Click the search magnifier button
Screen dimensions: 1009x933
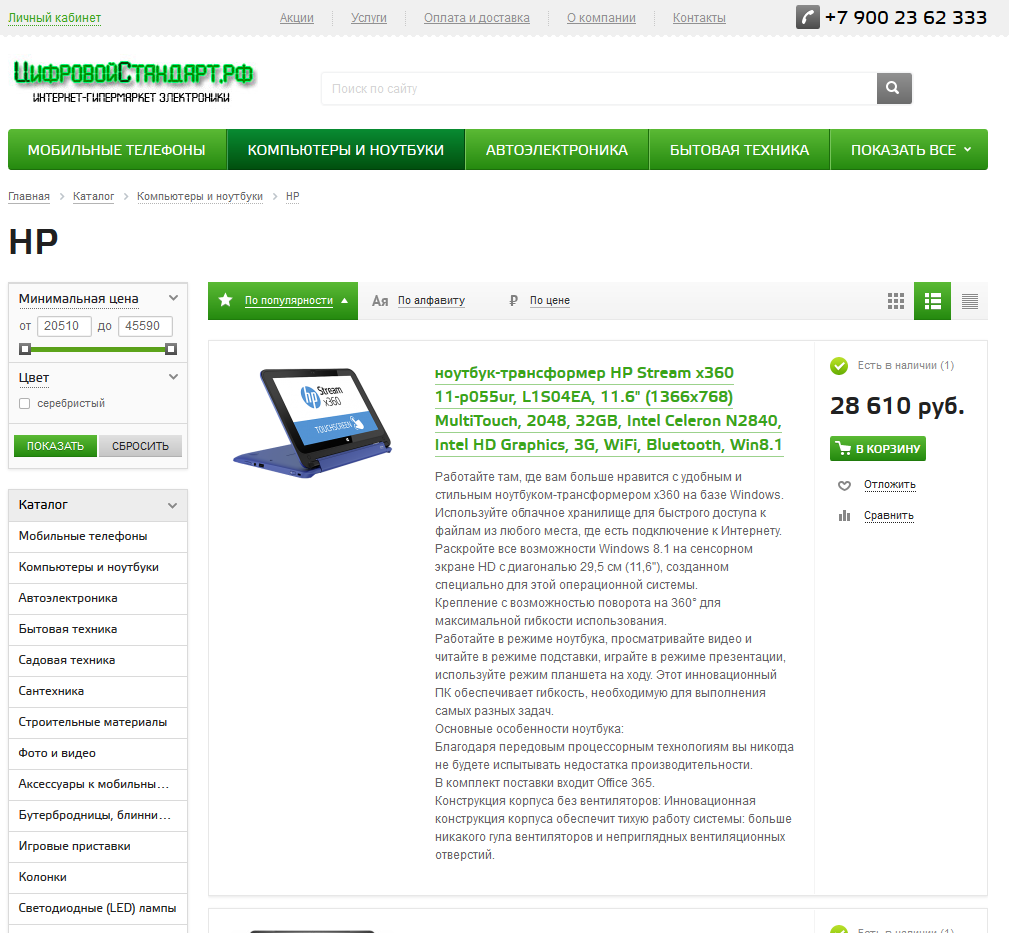(x=894, y=88)
